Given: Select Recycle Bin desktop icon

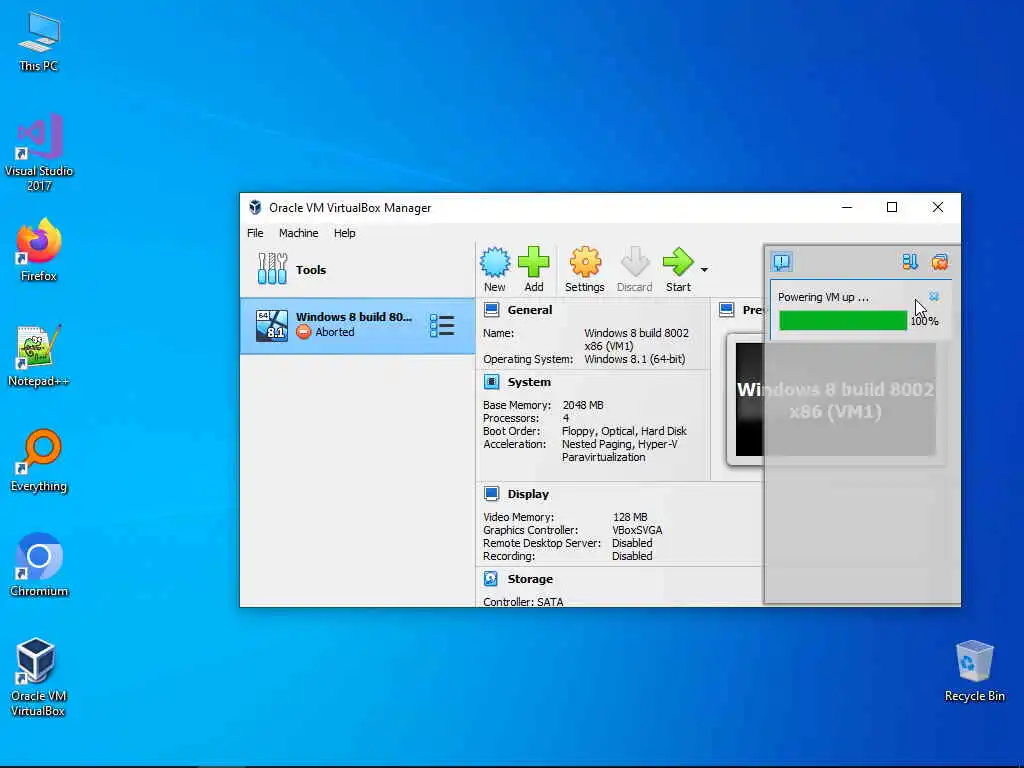Looking at the screenshot, I should tap(974, 671).
